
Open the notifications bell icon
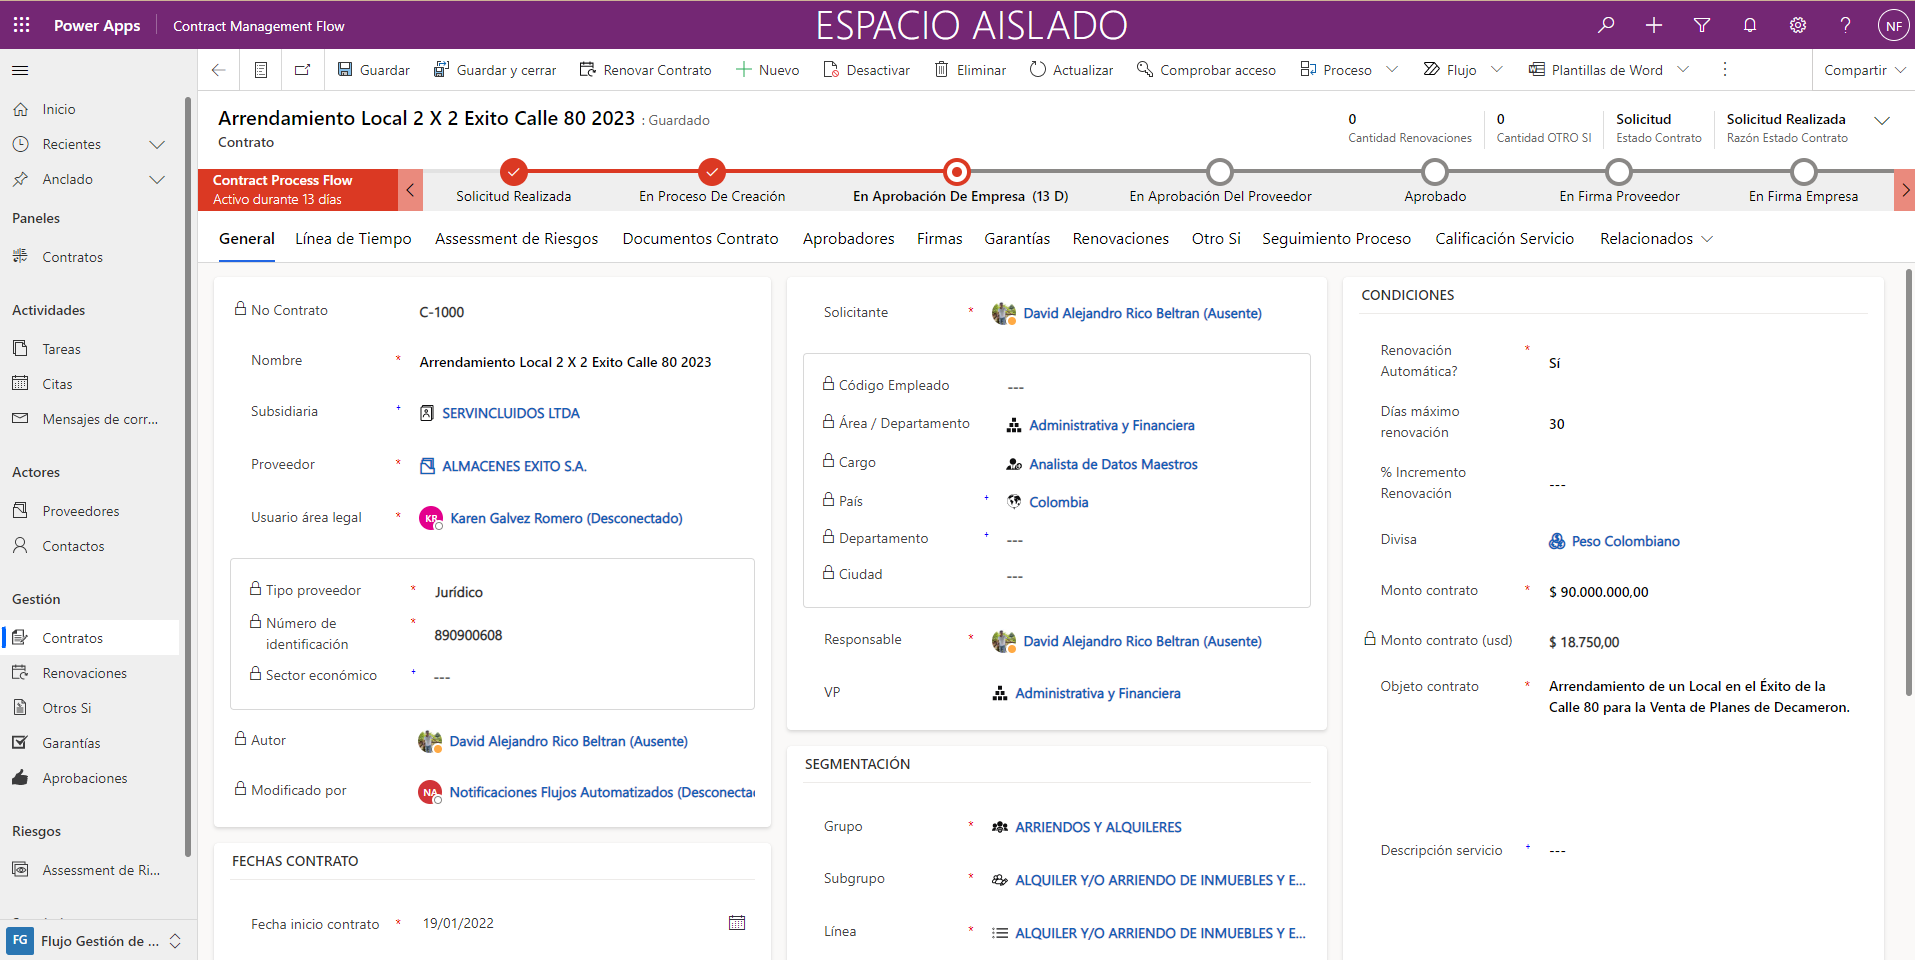tap(1750, 25)
